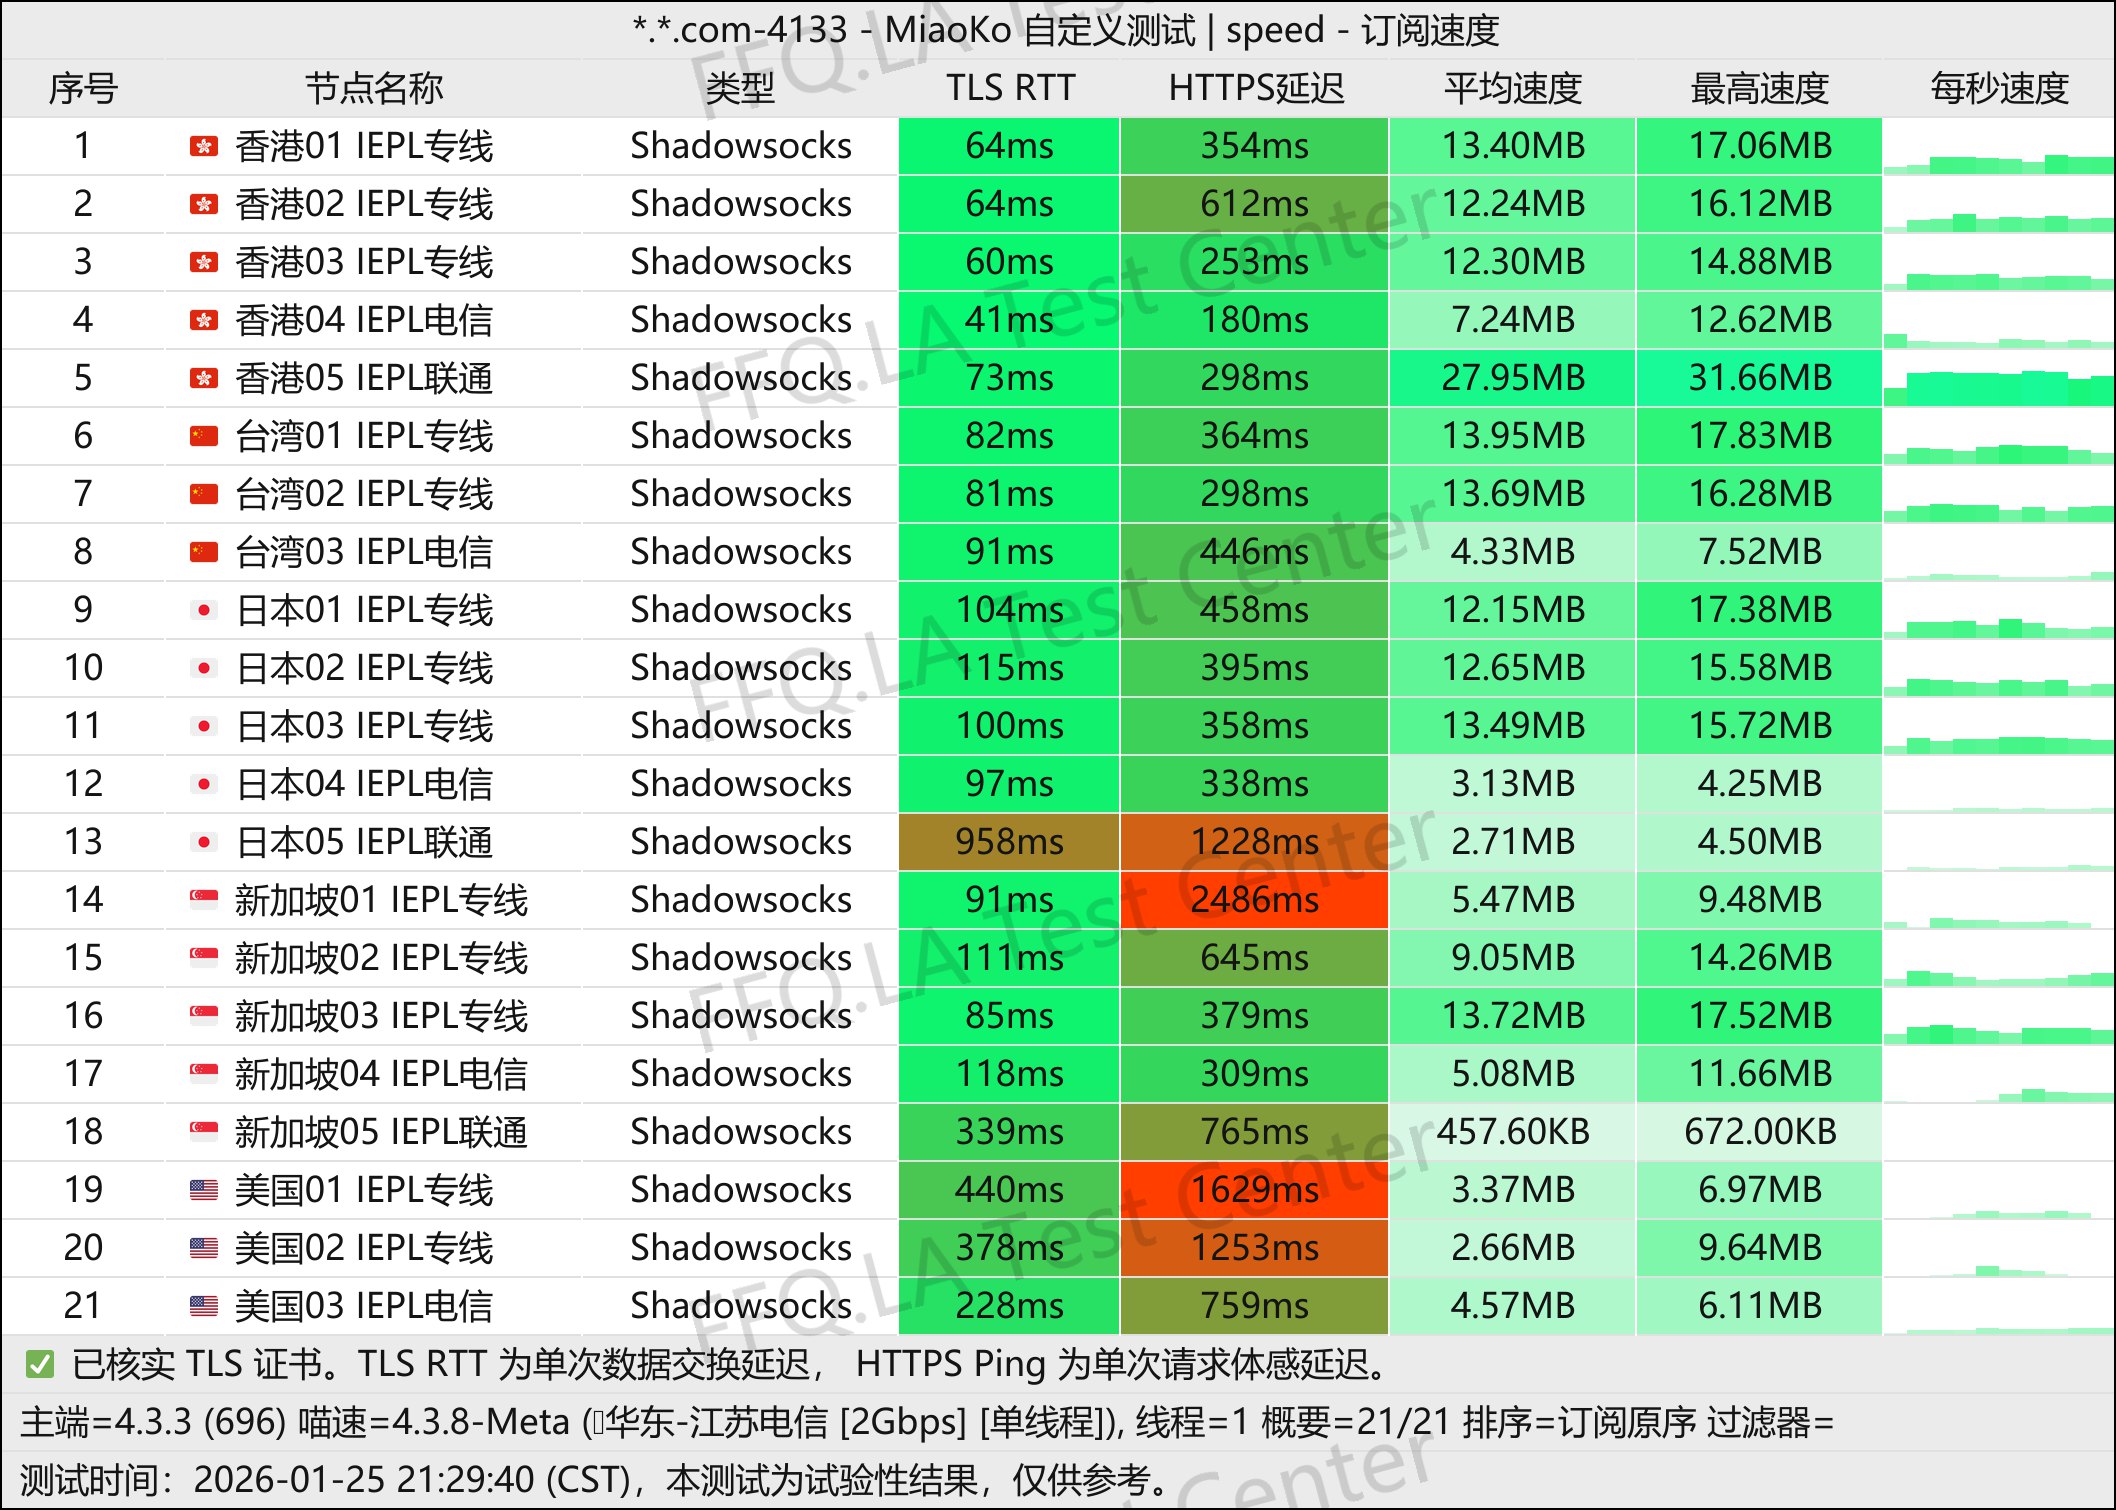This screenshot has width=2116, height=1510.
Task: Click the US flag beside 美国02 IEPL专线
Action: pos(204,1249)
